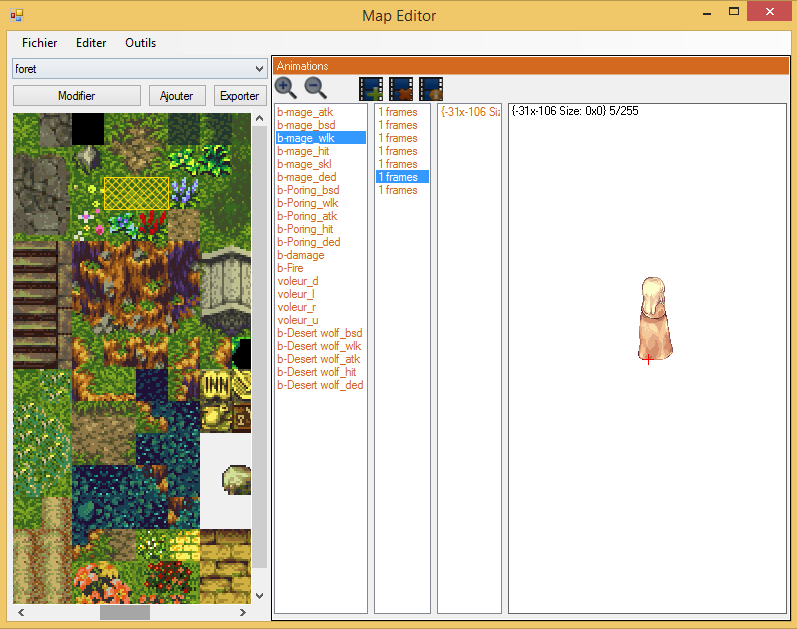
Task: Select the last '1 frames' row
Action: tap(402, 190)
